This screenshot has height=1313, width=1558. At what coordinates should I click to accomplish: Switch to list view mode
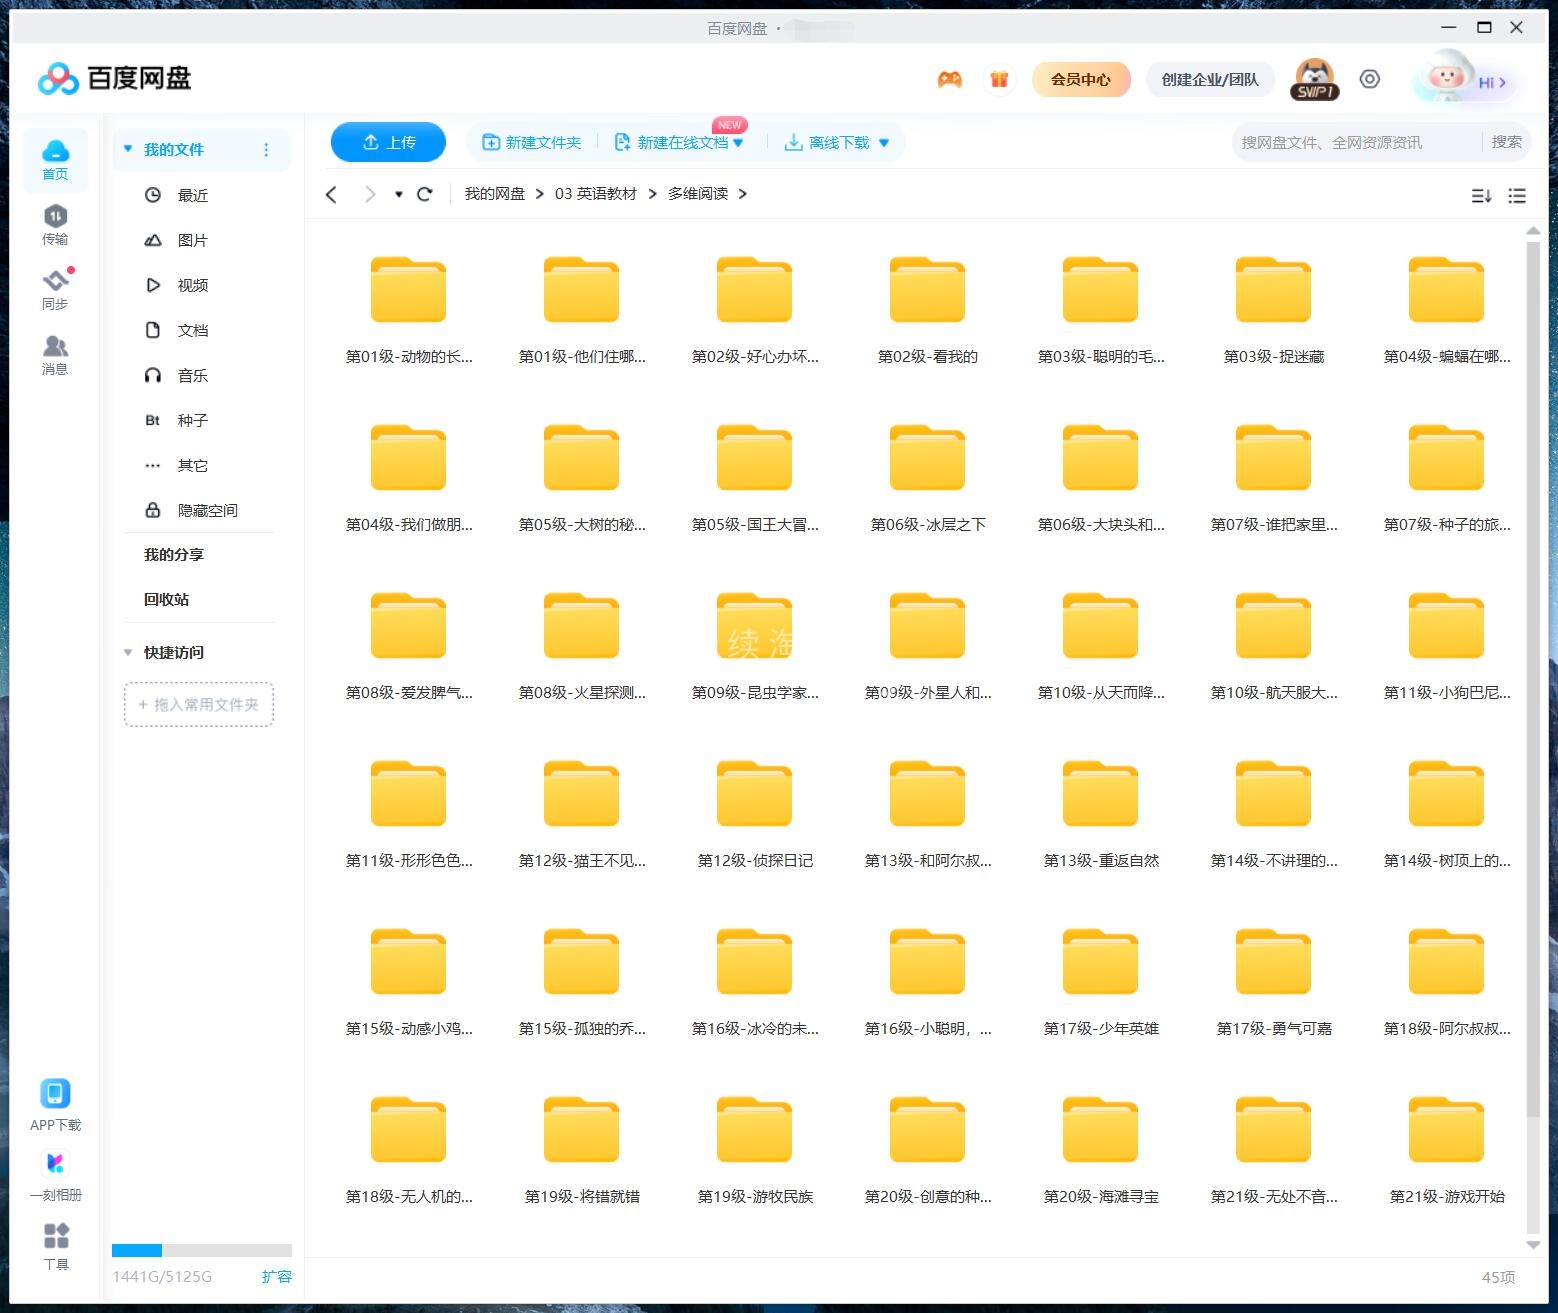[x=1517, y=196]
